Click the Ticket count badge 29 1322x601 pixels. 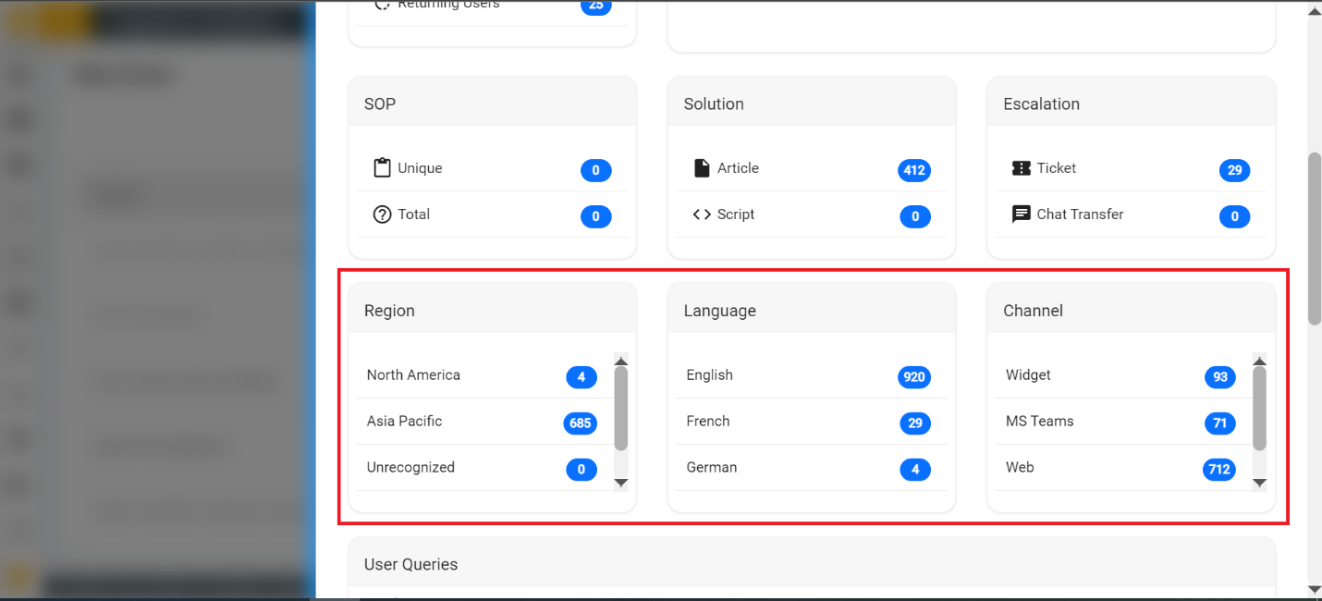(x=1234, y=170)
